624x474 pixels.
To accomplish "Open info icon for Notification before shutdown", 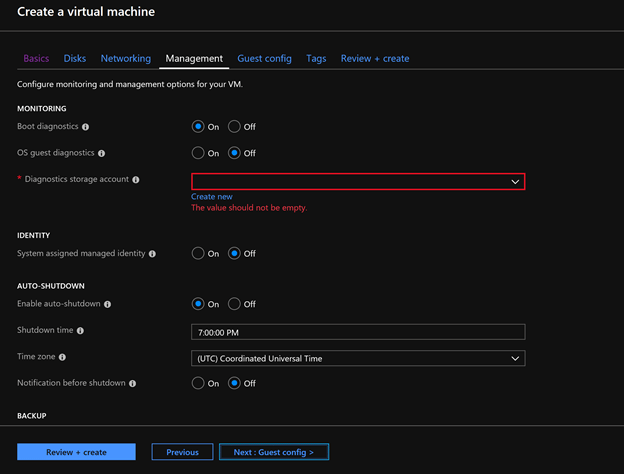I will pos(133,384).
